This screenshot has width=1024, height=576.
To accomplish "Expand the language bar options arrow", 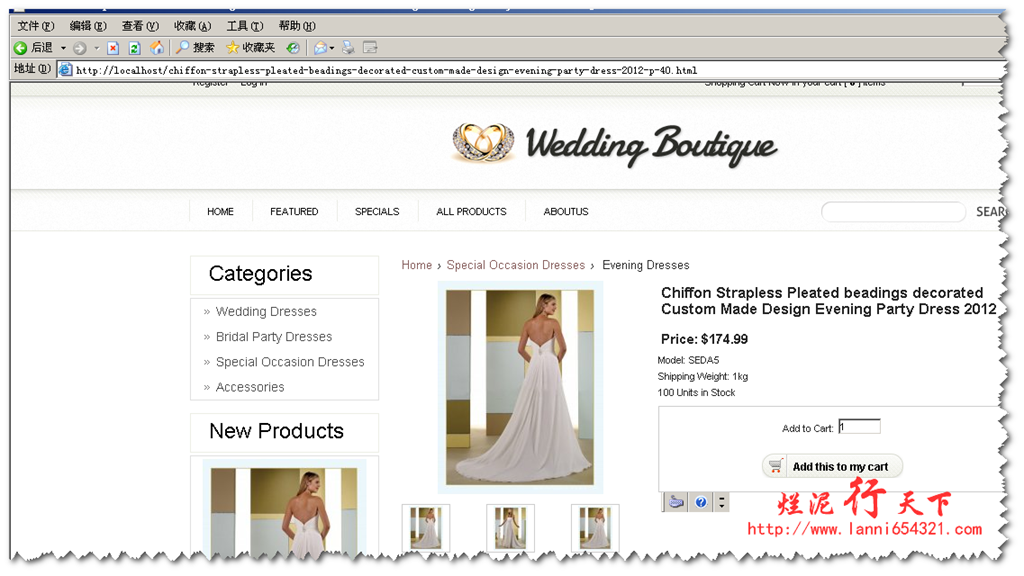I will point(722,502).
